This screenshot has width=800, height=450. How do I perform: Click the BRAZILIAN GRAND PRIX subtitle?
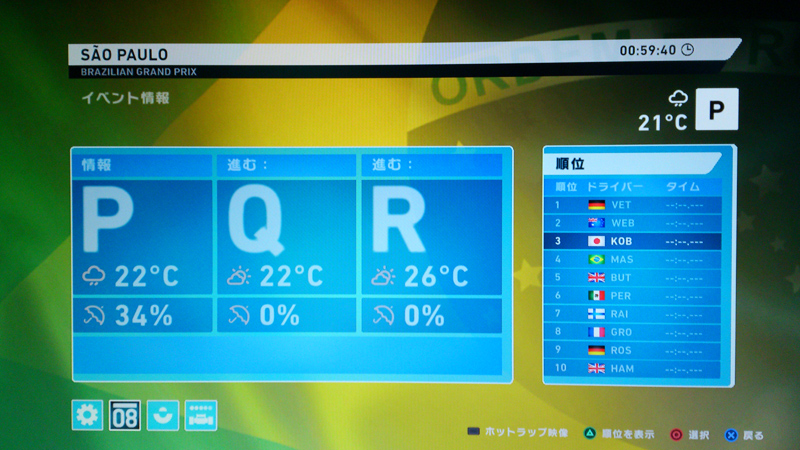tap(139, 72)
